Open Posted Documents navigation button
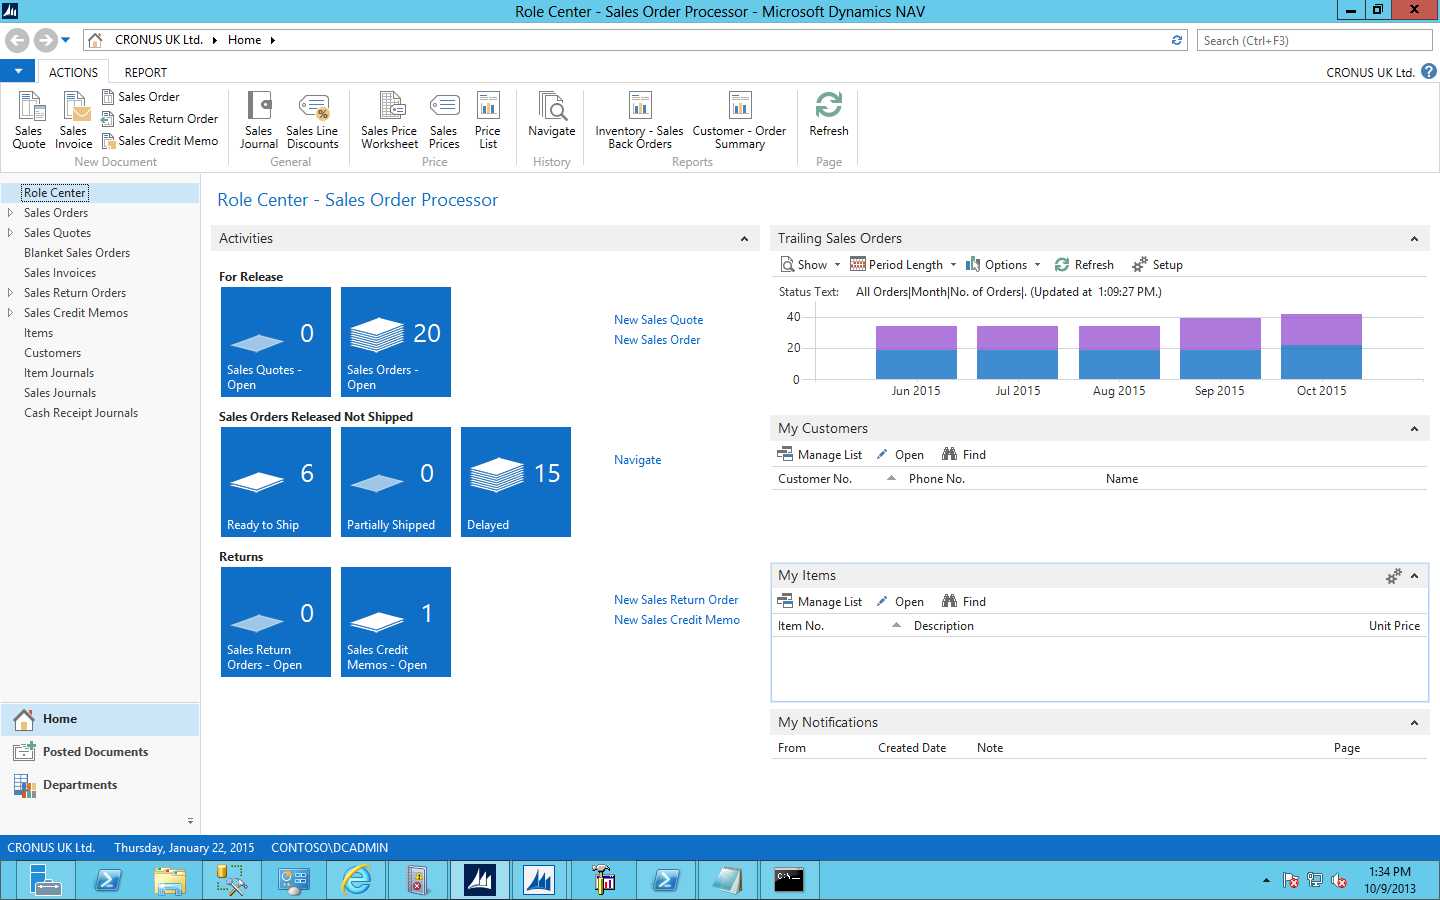The image size is (1440, 900). click(100, 752)
